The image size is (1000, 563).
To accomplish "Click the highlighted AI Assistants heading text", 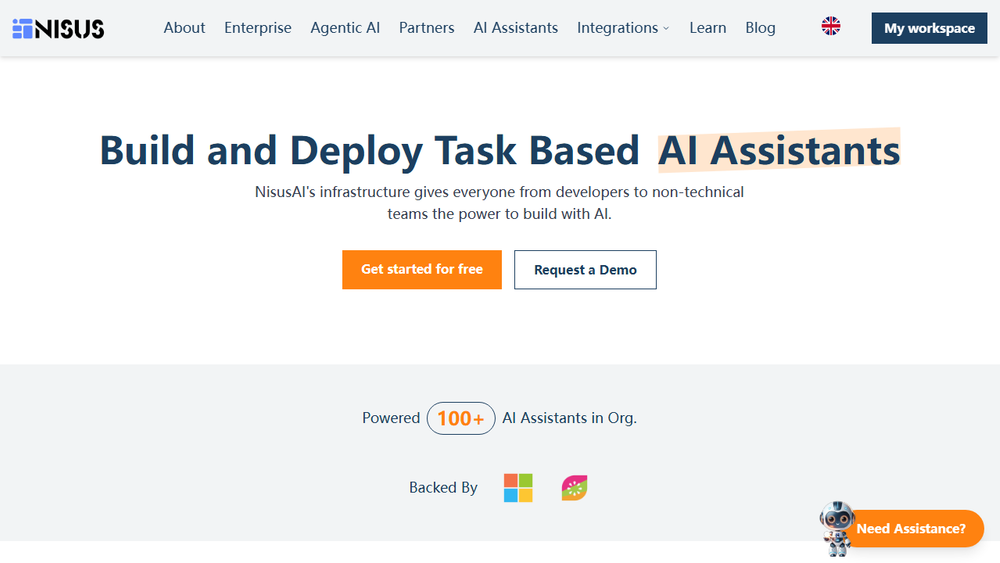I will (779, 151).
